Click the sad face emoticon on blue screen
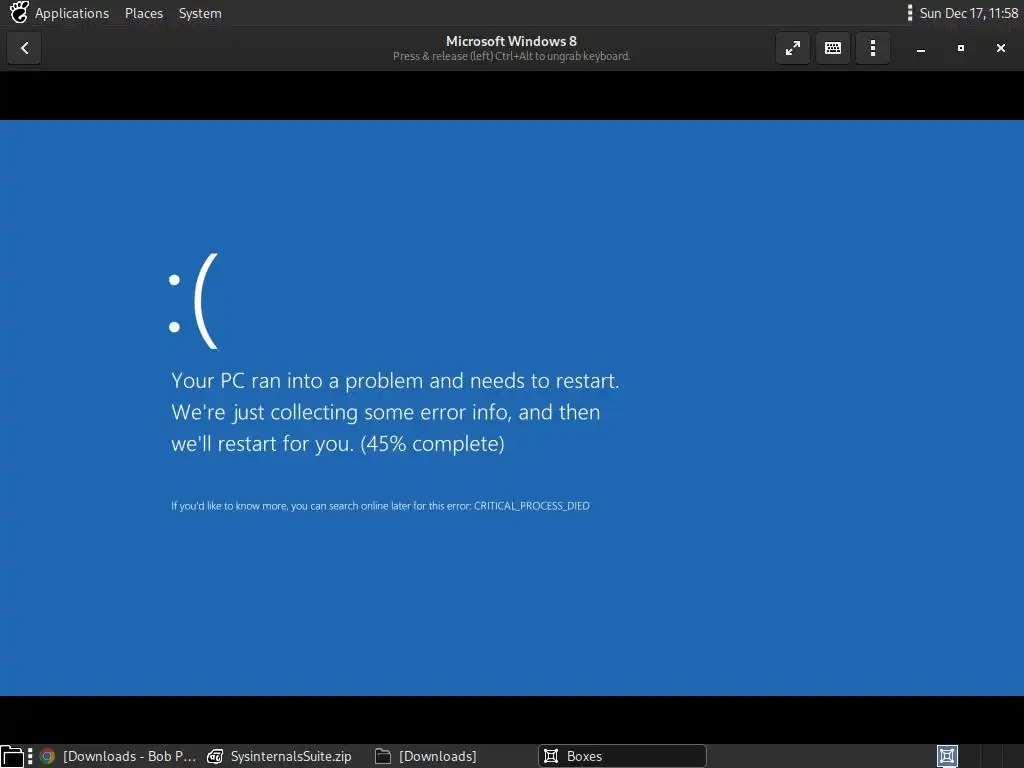 point(193,301)
